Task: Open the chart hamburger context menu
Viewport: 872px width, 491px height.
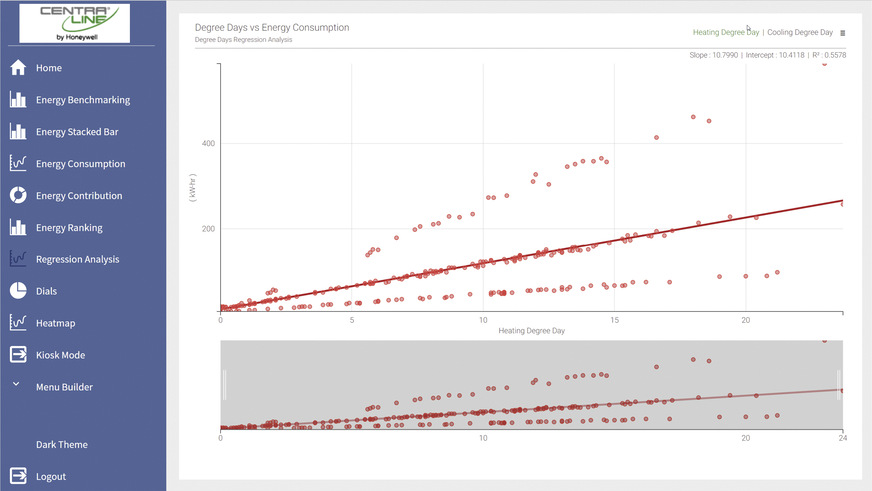Action: coord(843,33)
